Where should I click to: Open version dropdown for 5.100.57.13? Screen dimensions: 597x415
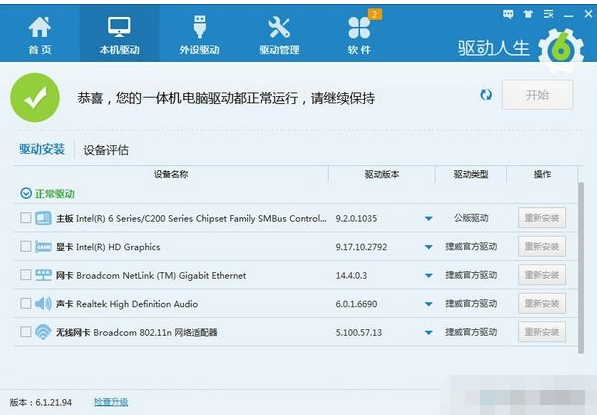tap(429, 332)
